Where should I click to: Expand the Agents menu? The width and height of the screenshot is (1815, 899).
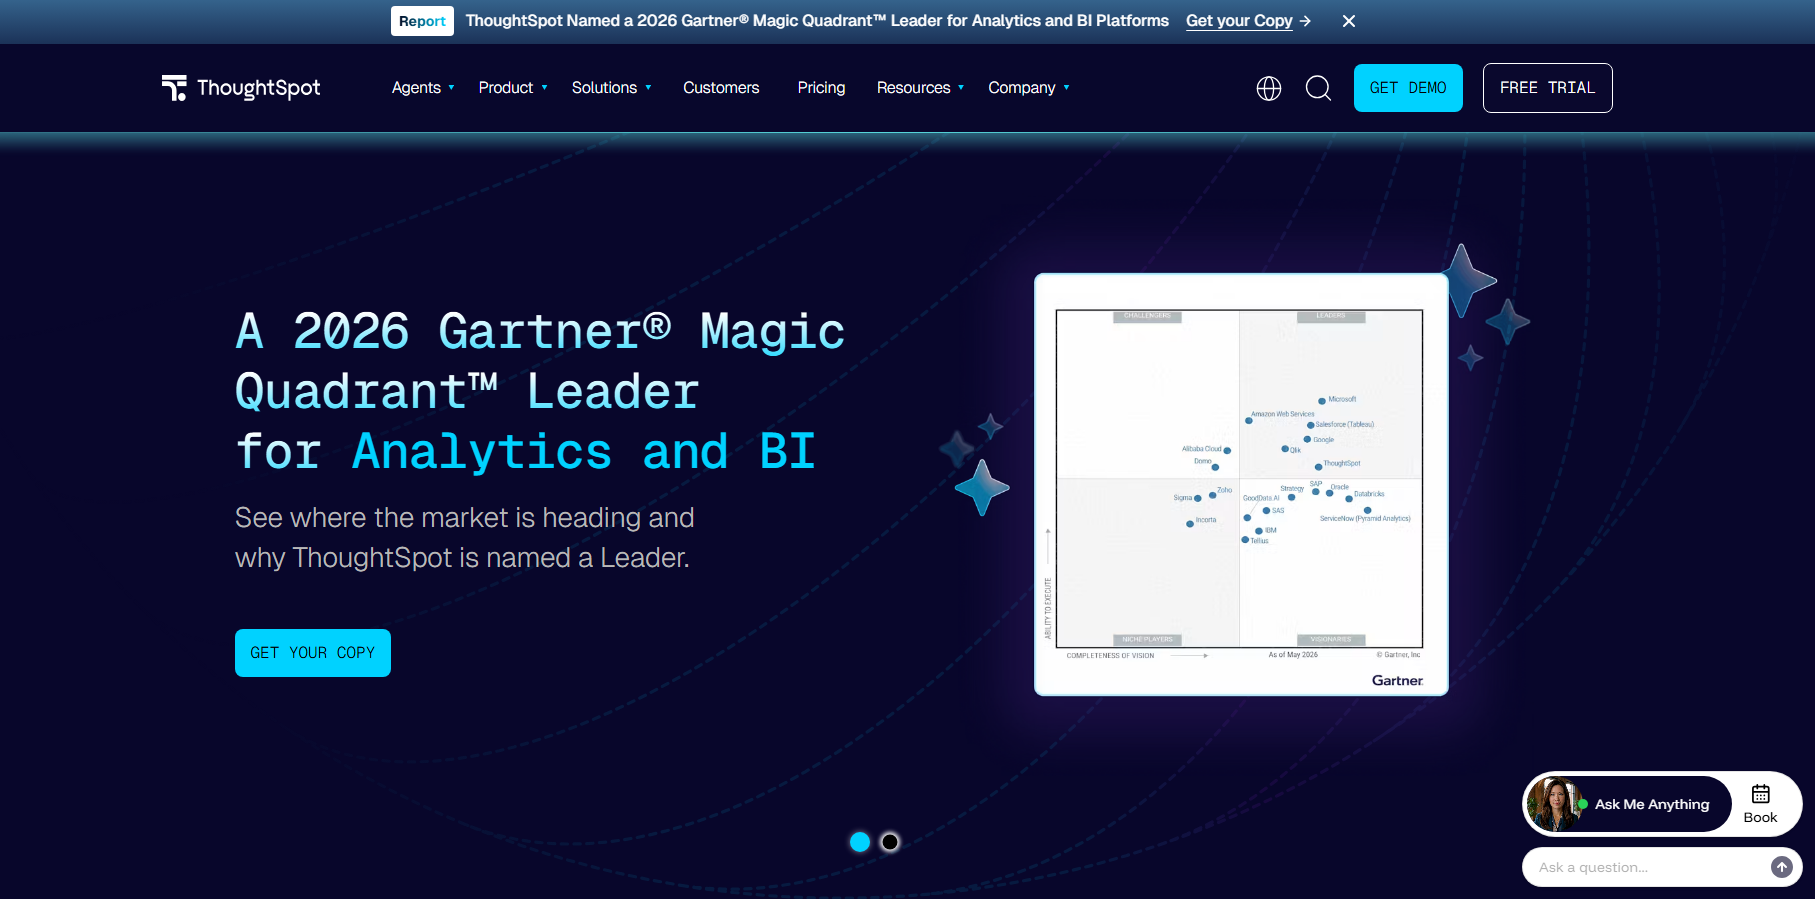click(423, 88)
